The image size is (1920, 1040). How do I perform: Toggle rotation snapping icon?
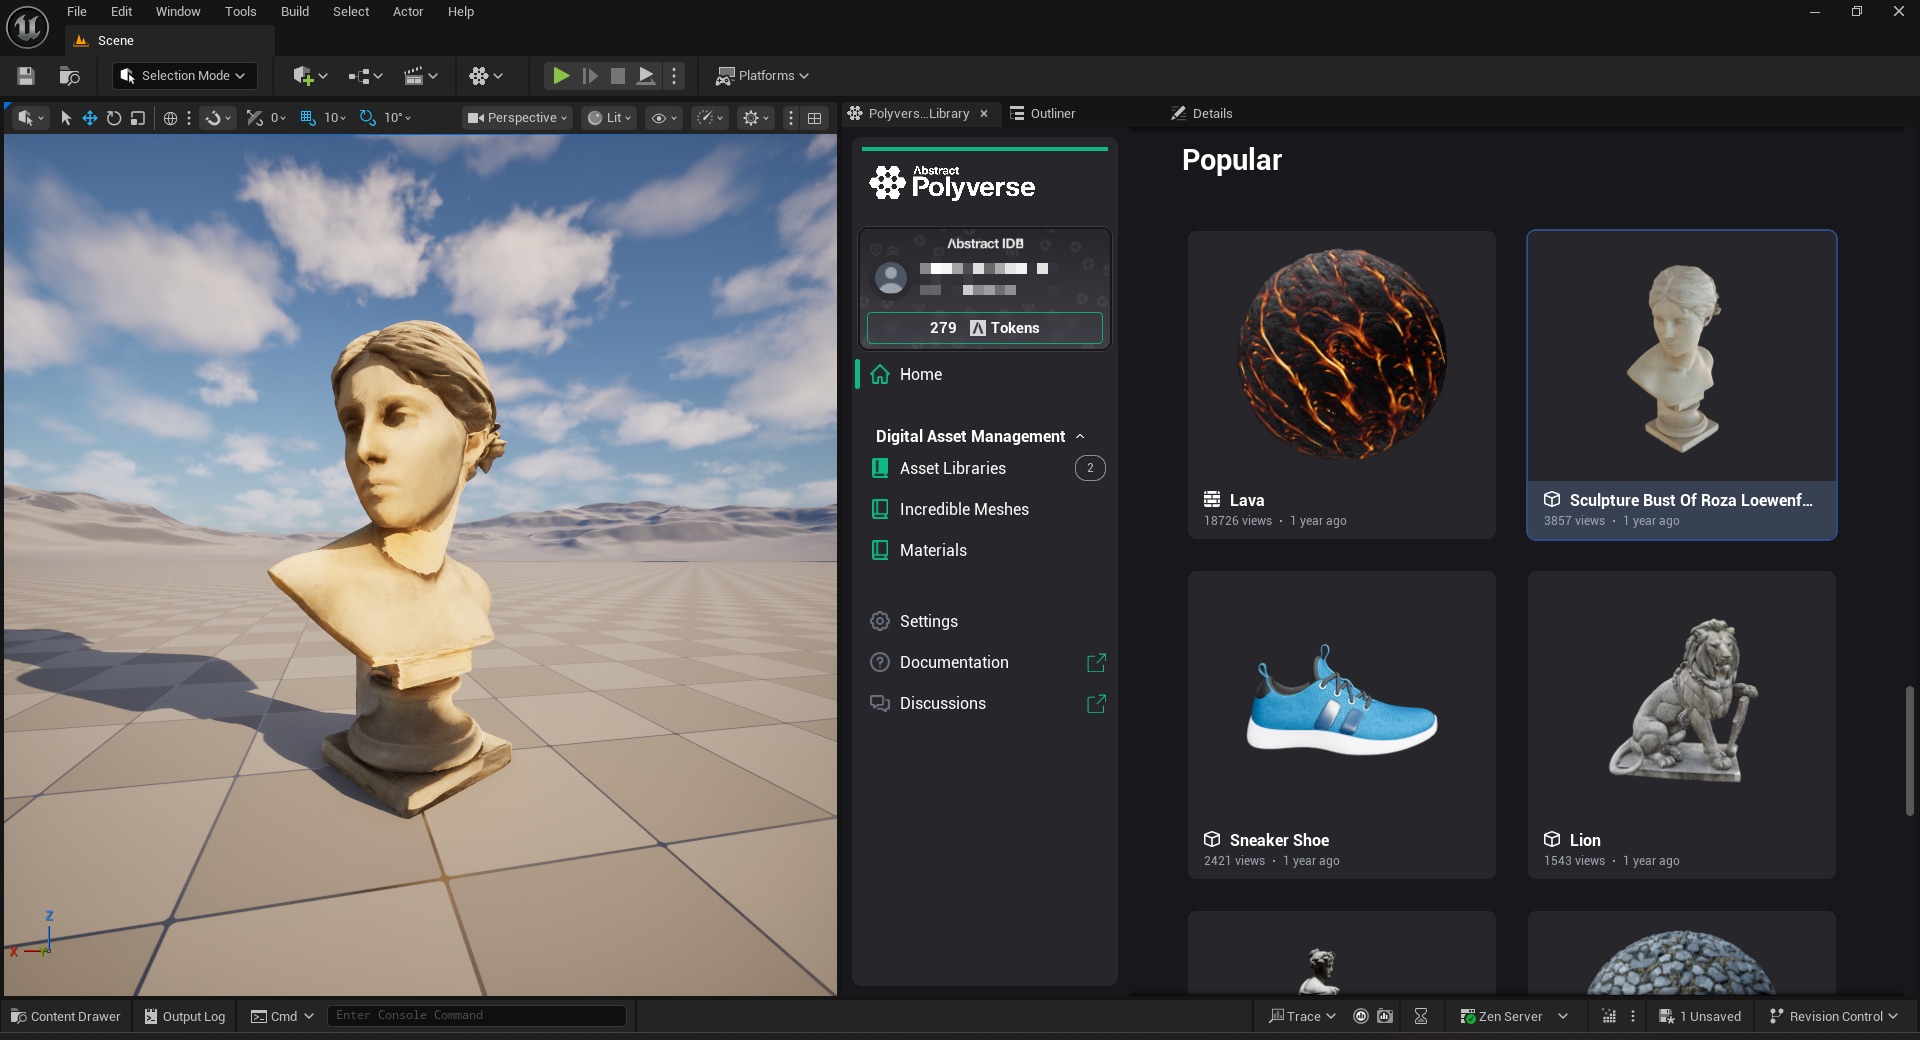click(x=368, y=118)
